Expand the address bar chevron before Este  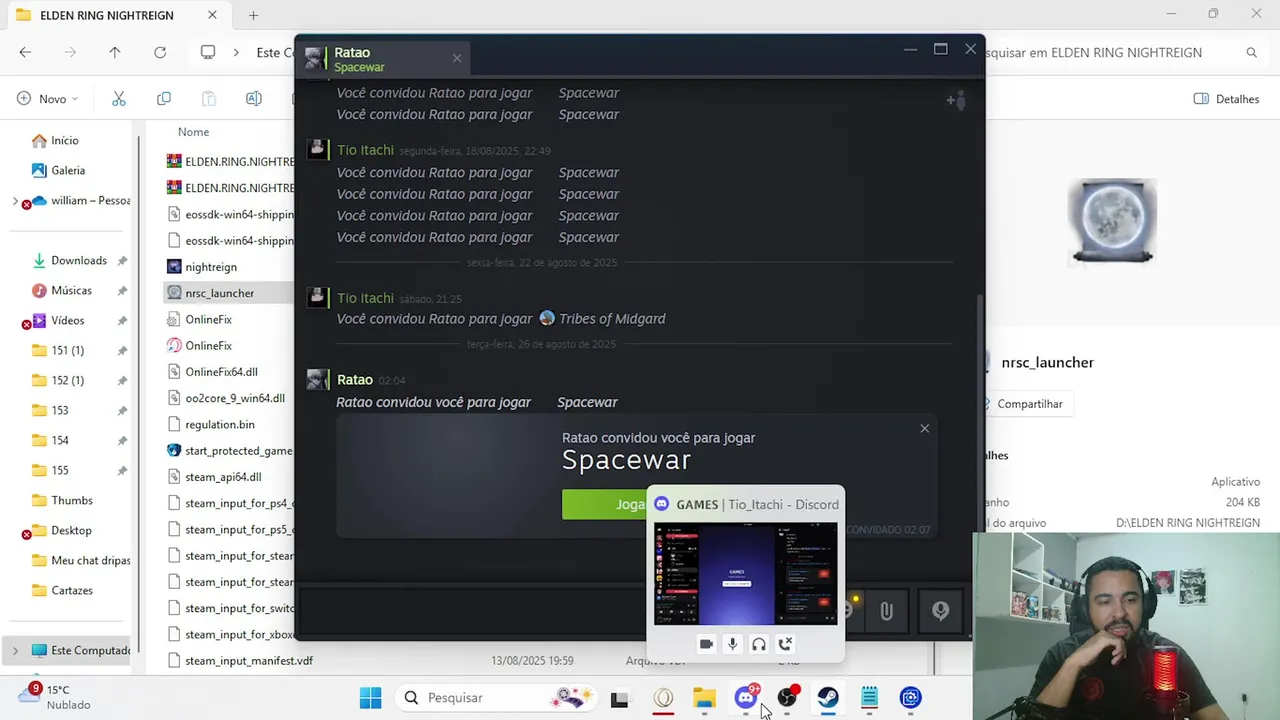[x=236, y=52]
